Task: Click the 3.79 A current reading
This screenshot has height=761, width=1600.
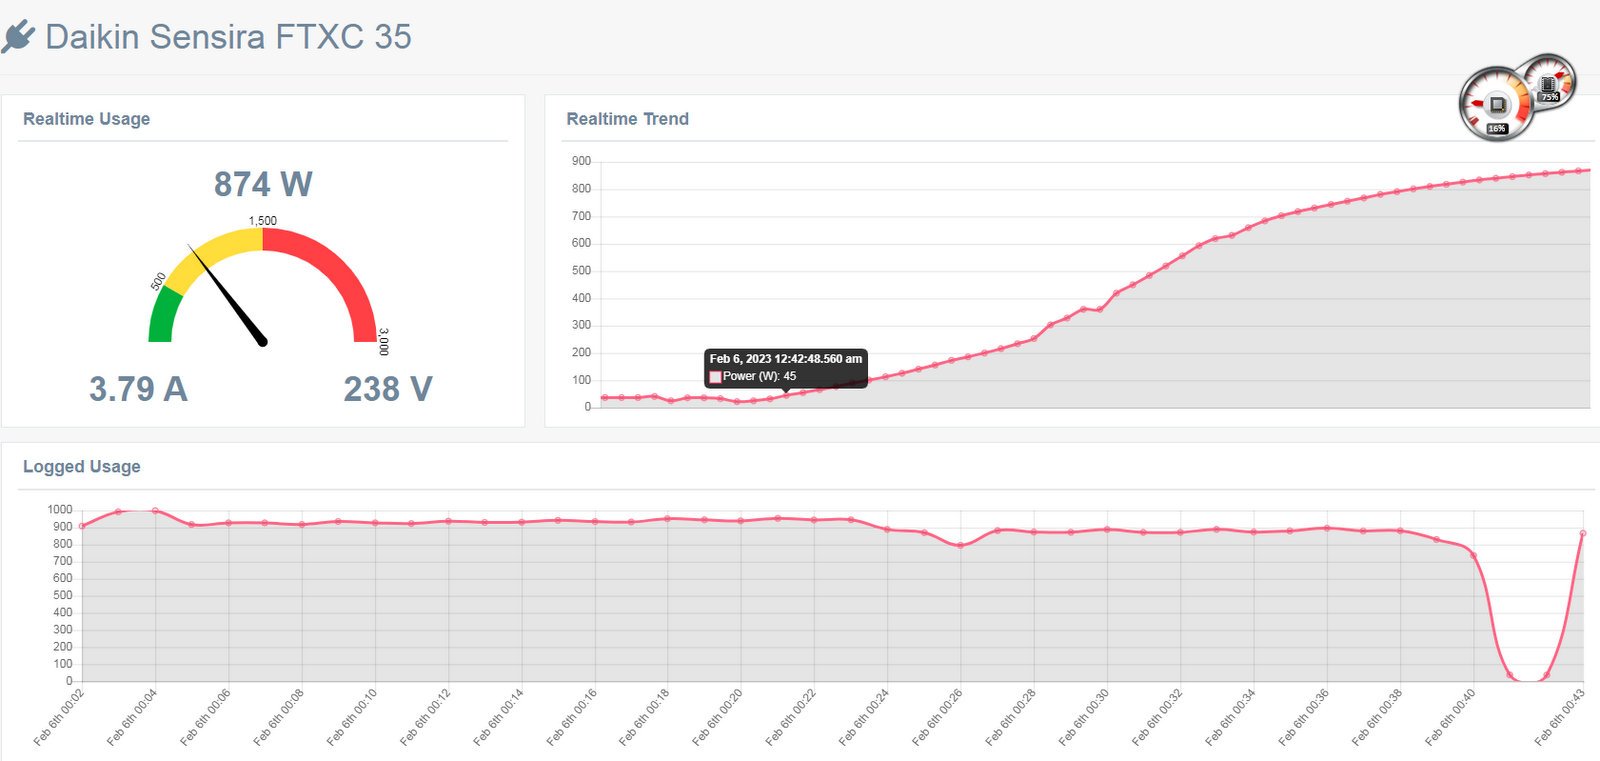Action: click(138, 389)
